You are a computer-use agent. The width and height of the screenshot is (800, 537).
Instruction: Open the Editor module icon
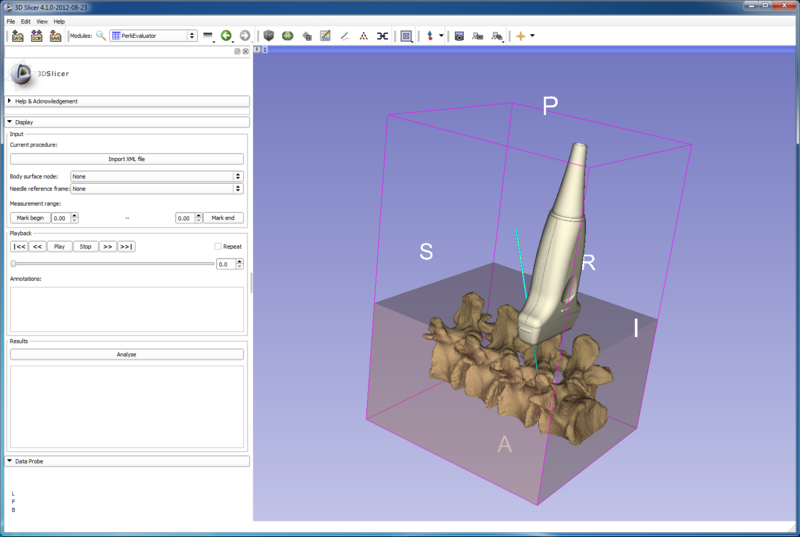pyautogui.click(x=325, y=36)
